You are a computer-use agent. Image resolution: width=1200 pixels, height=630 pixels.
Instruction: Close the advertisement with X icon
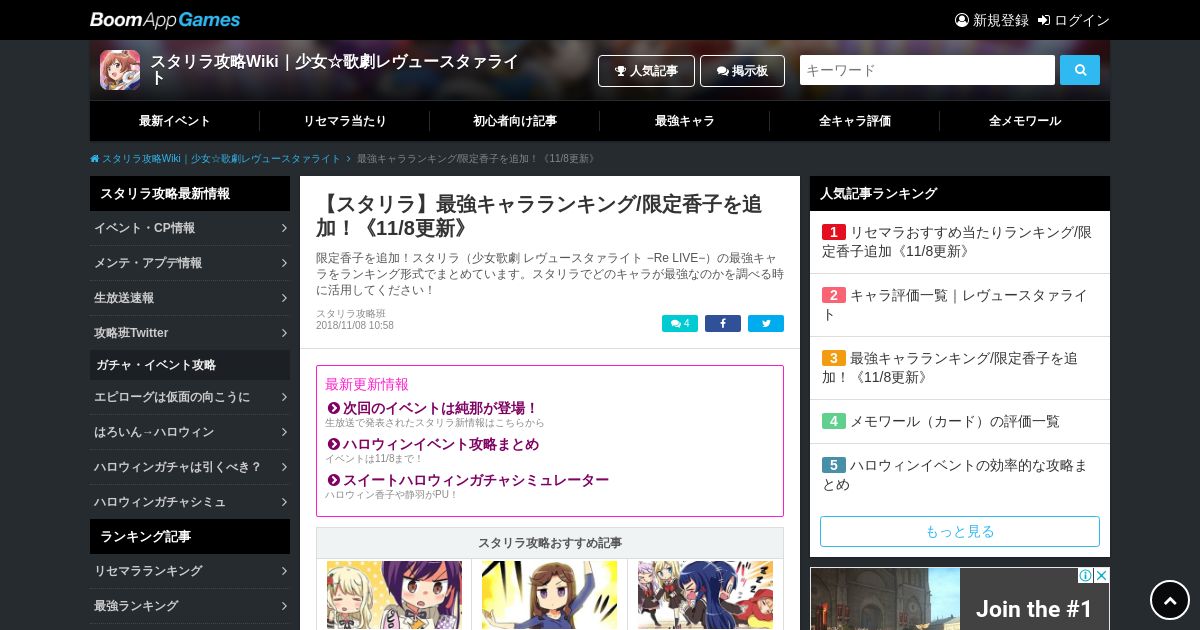[1101, 576]
